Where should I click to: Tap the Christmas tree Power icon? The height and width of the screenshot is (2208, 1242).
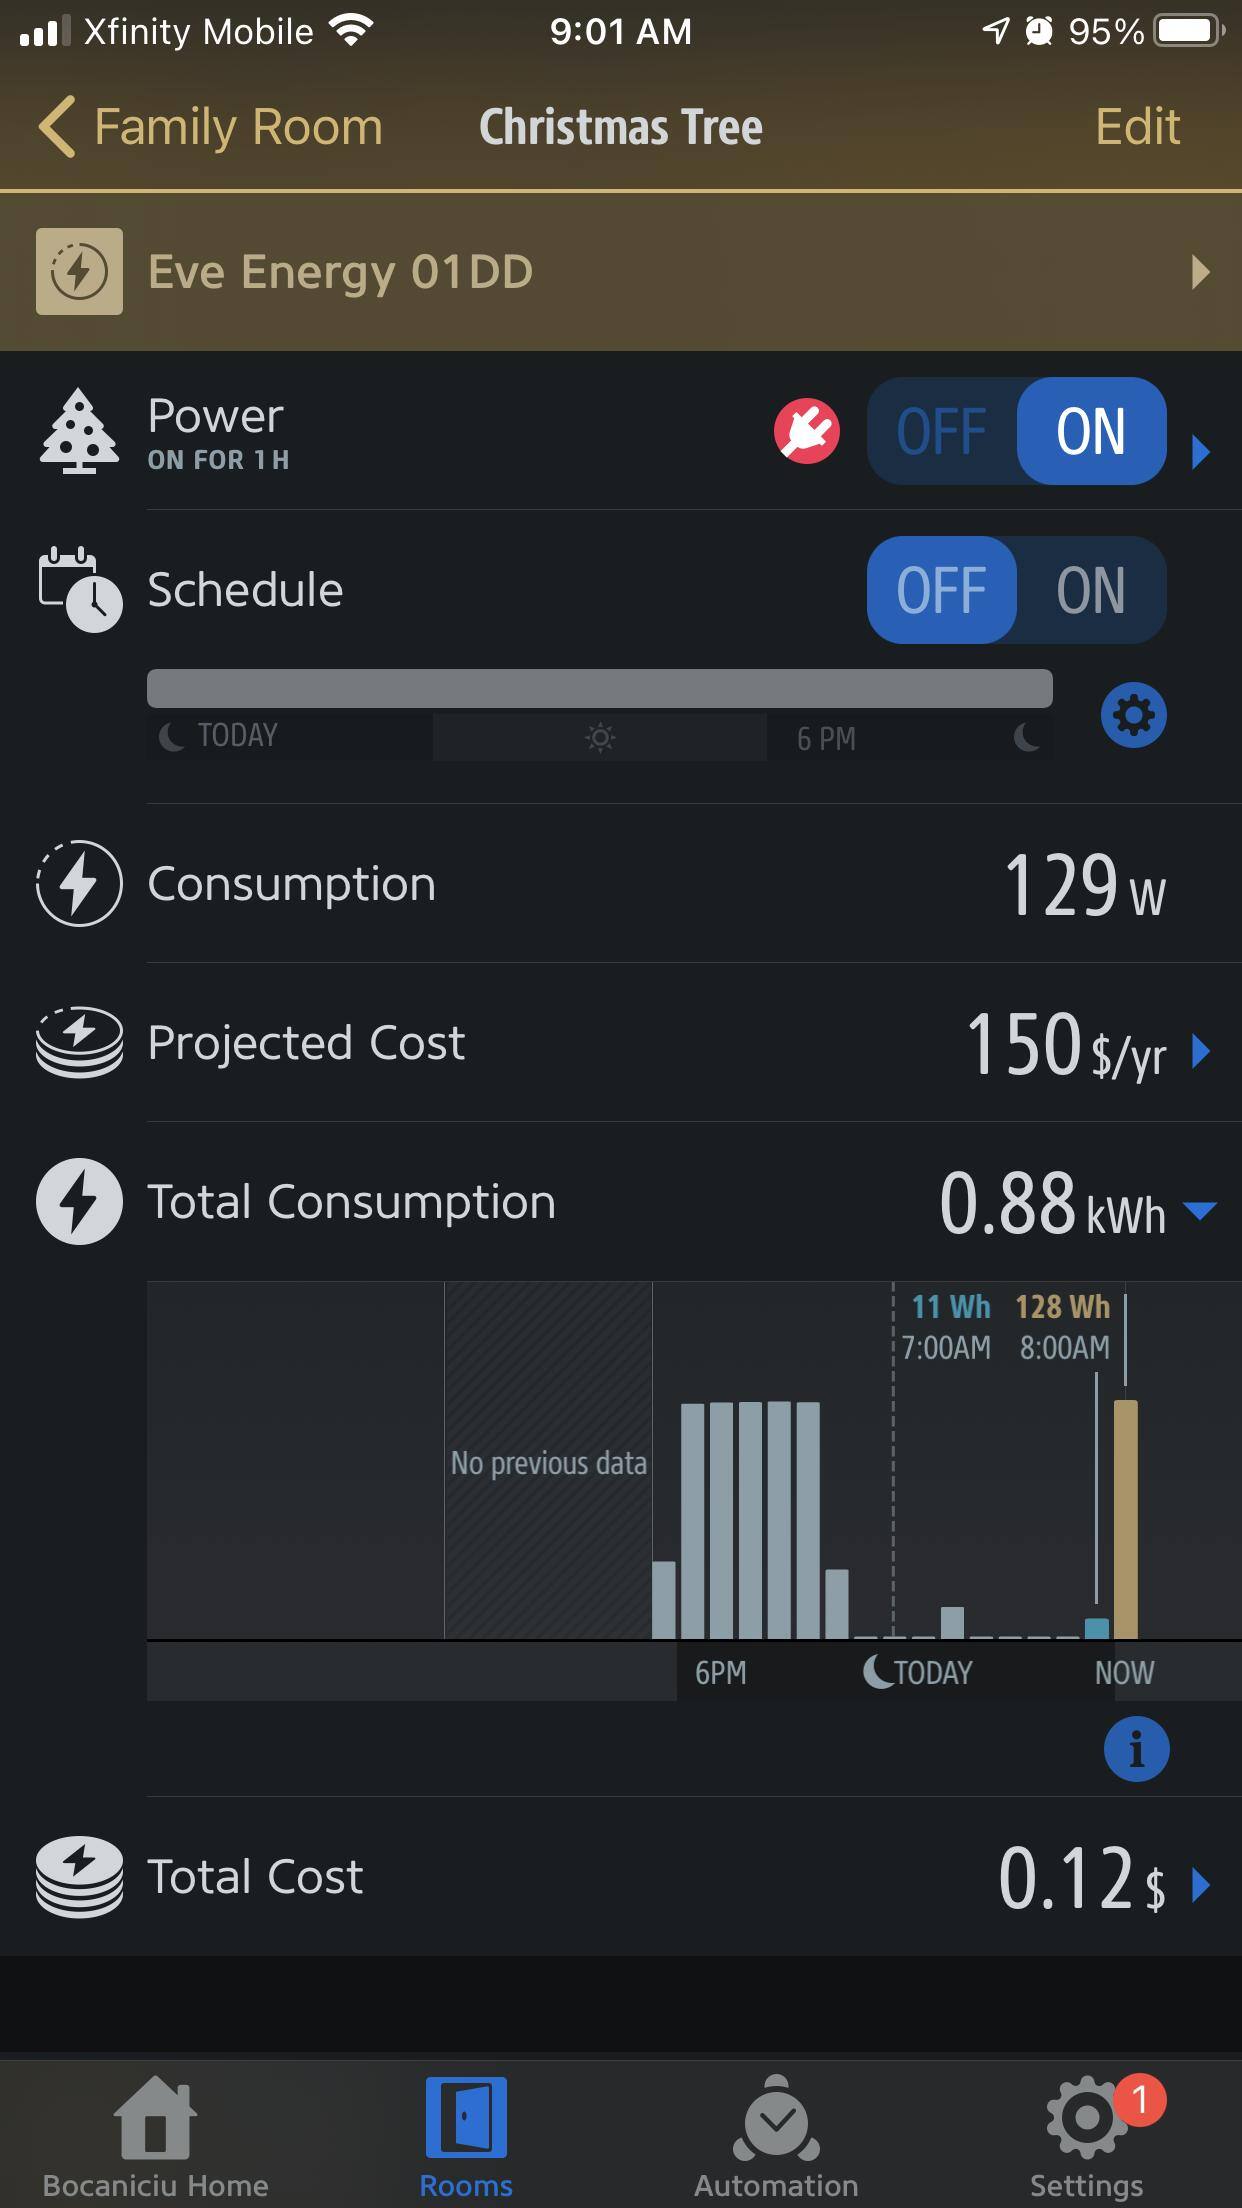pos(79,431)
